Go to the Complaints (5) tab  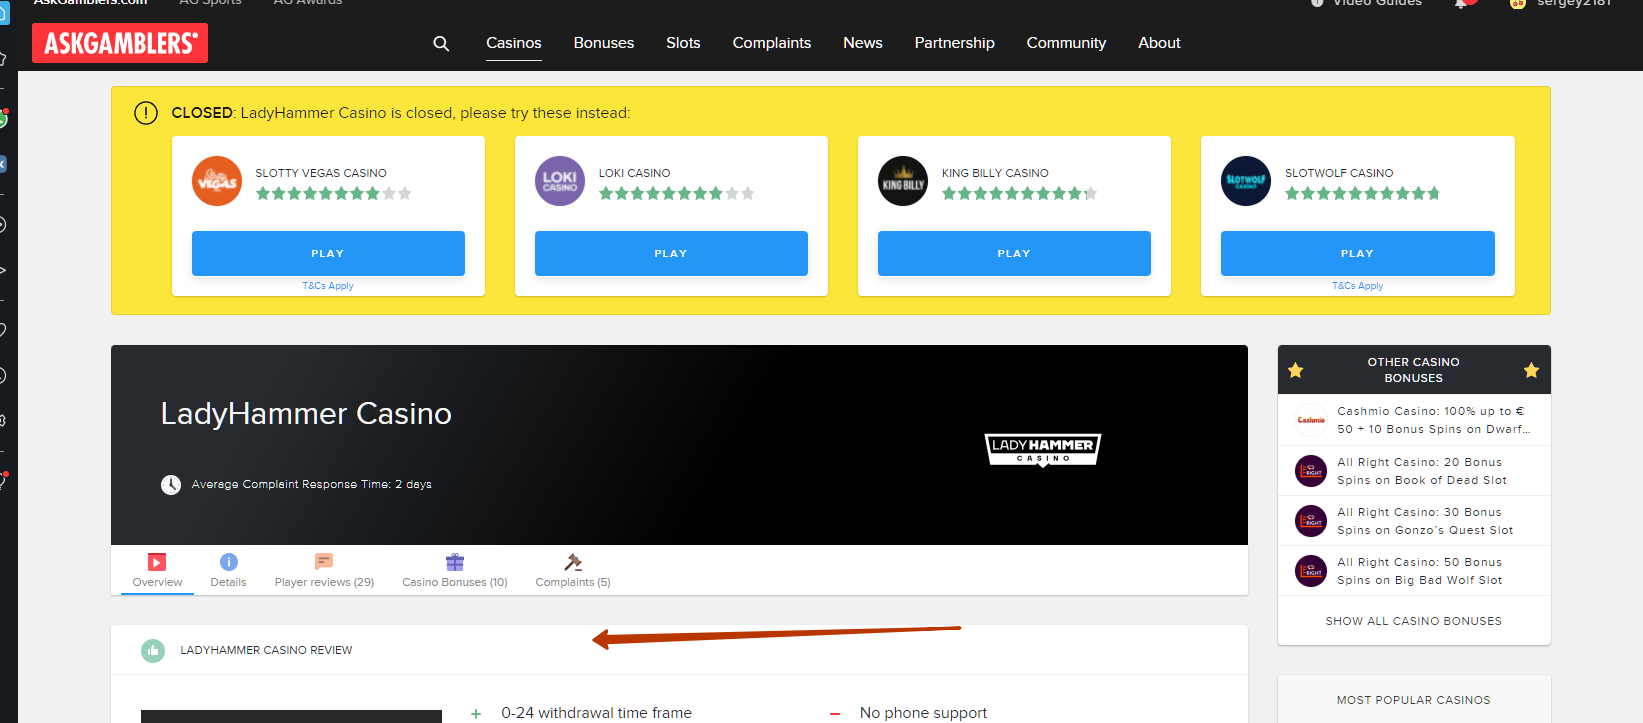point(573,571)
